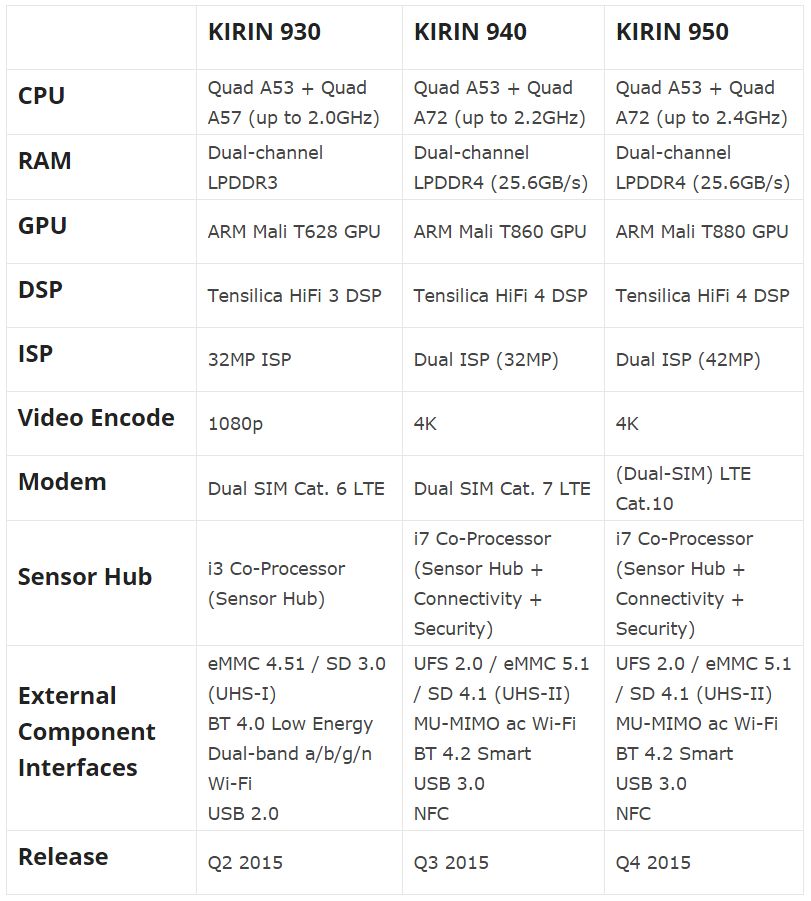The height and width of the screenshot is (901, 811).
Task: Select the KIRIN 940 column header
Action: click(x=470, y=32)
